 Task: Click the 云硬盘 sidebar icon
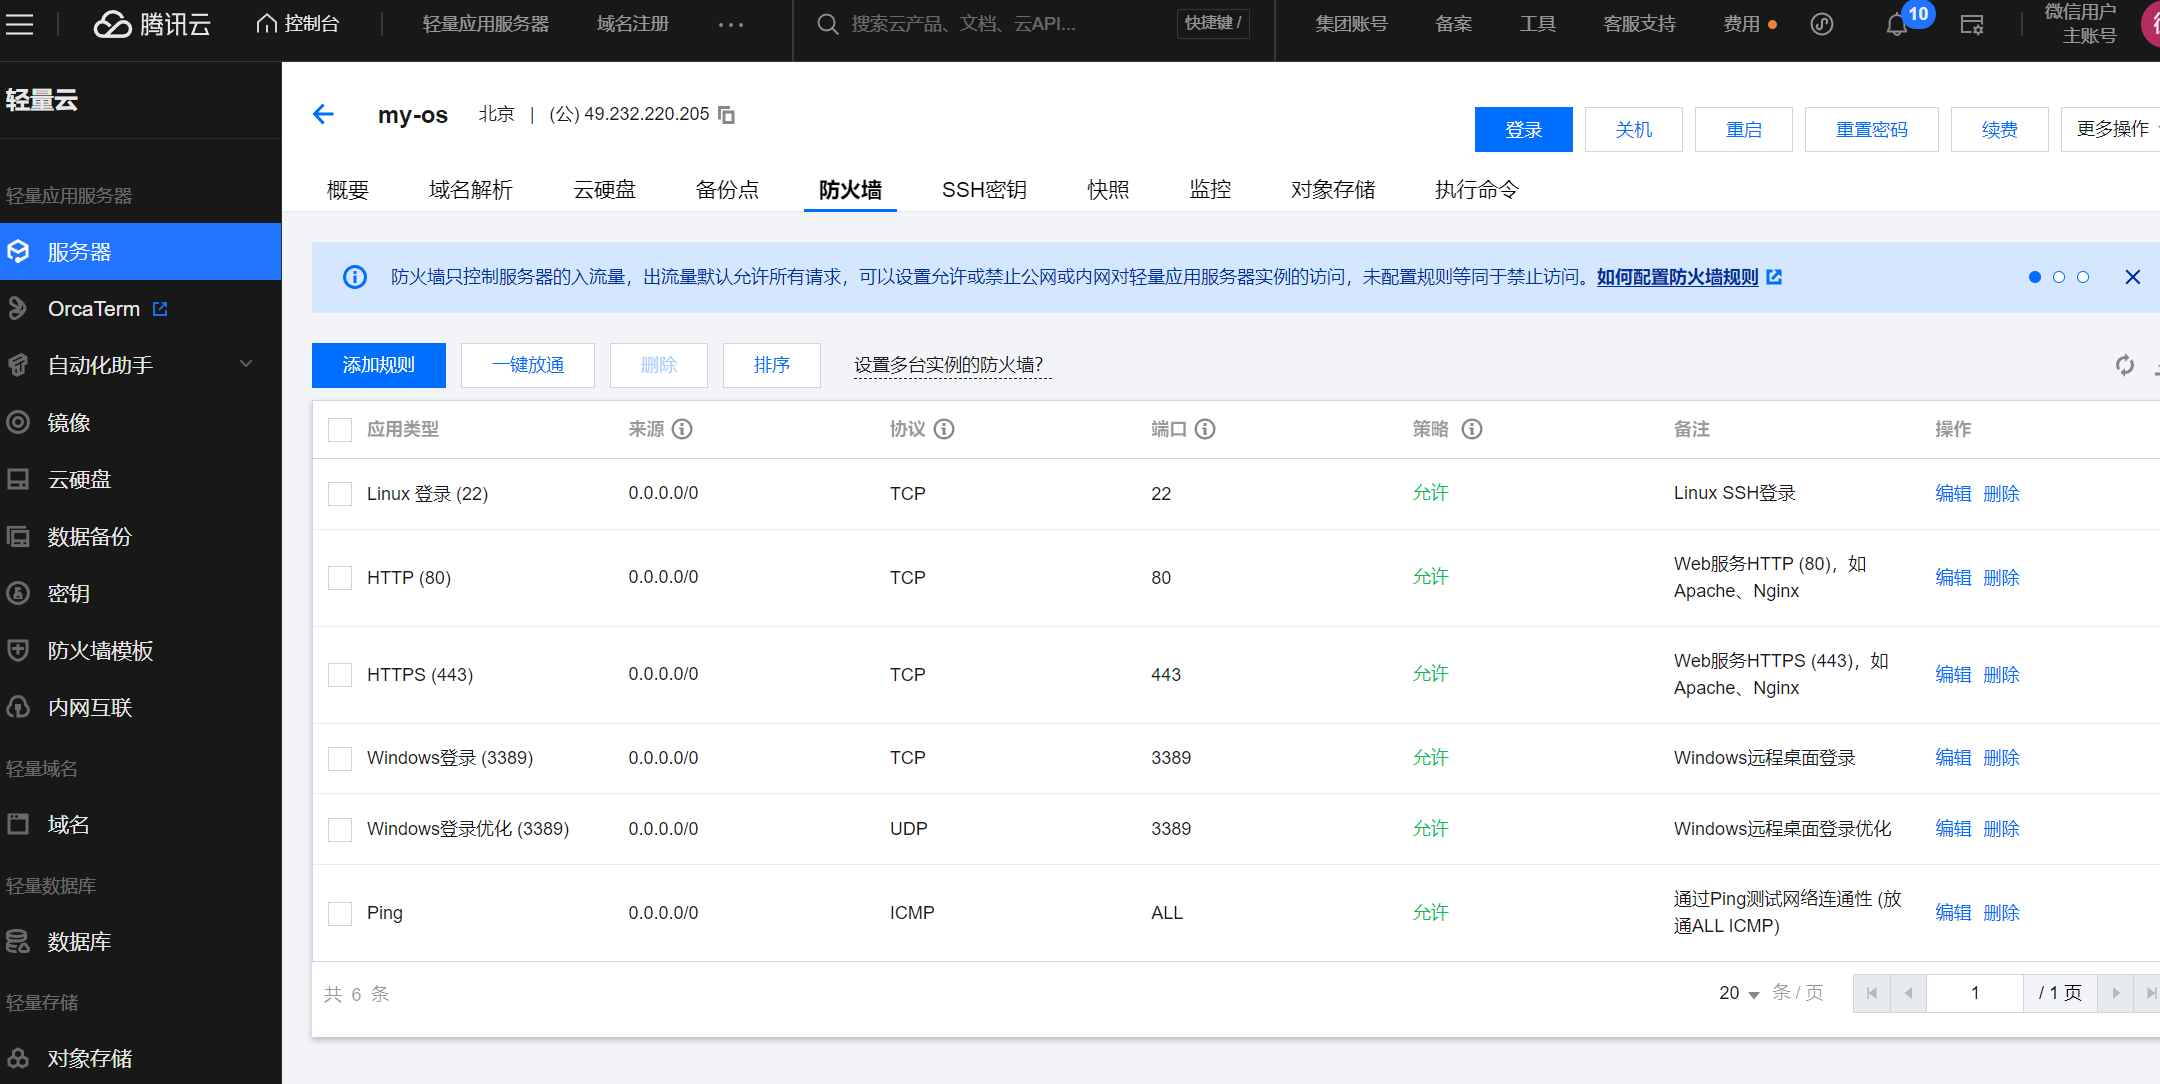[x=18, y=479]
